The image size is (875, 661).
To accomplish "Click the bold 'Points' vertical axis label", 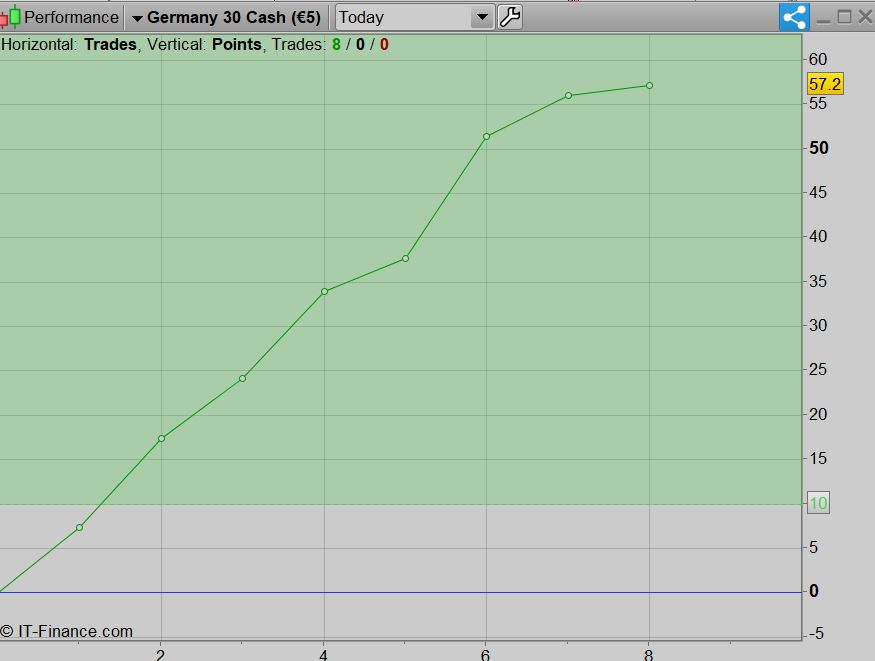I will click(237, 45).
